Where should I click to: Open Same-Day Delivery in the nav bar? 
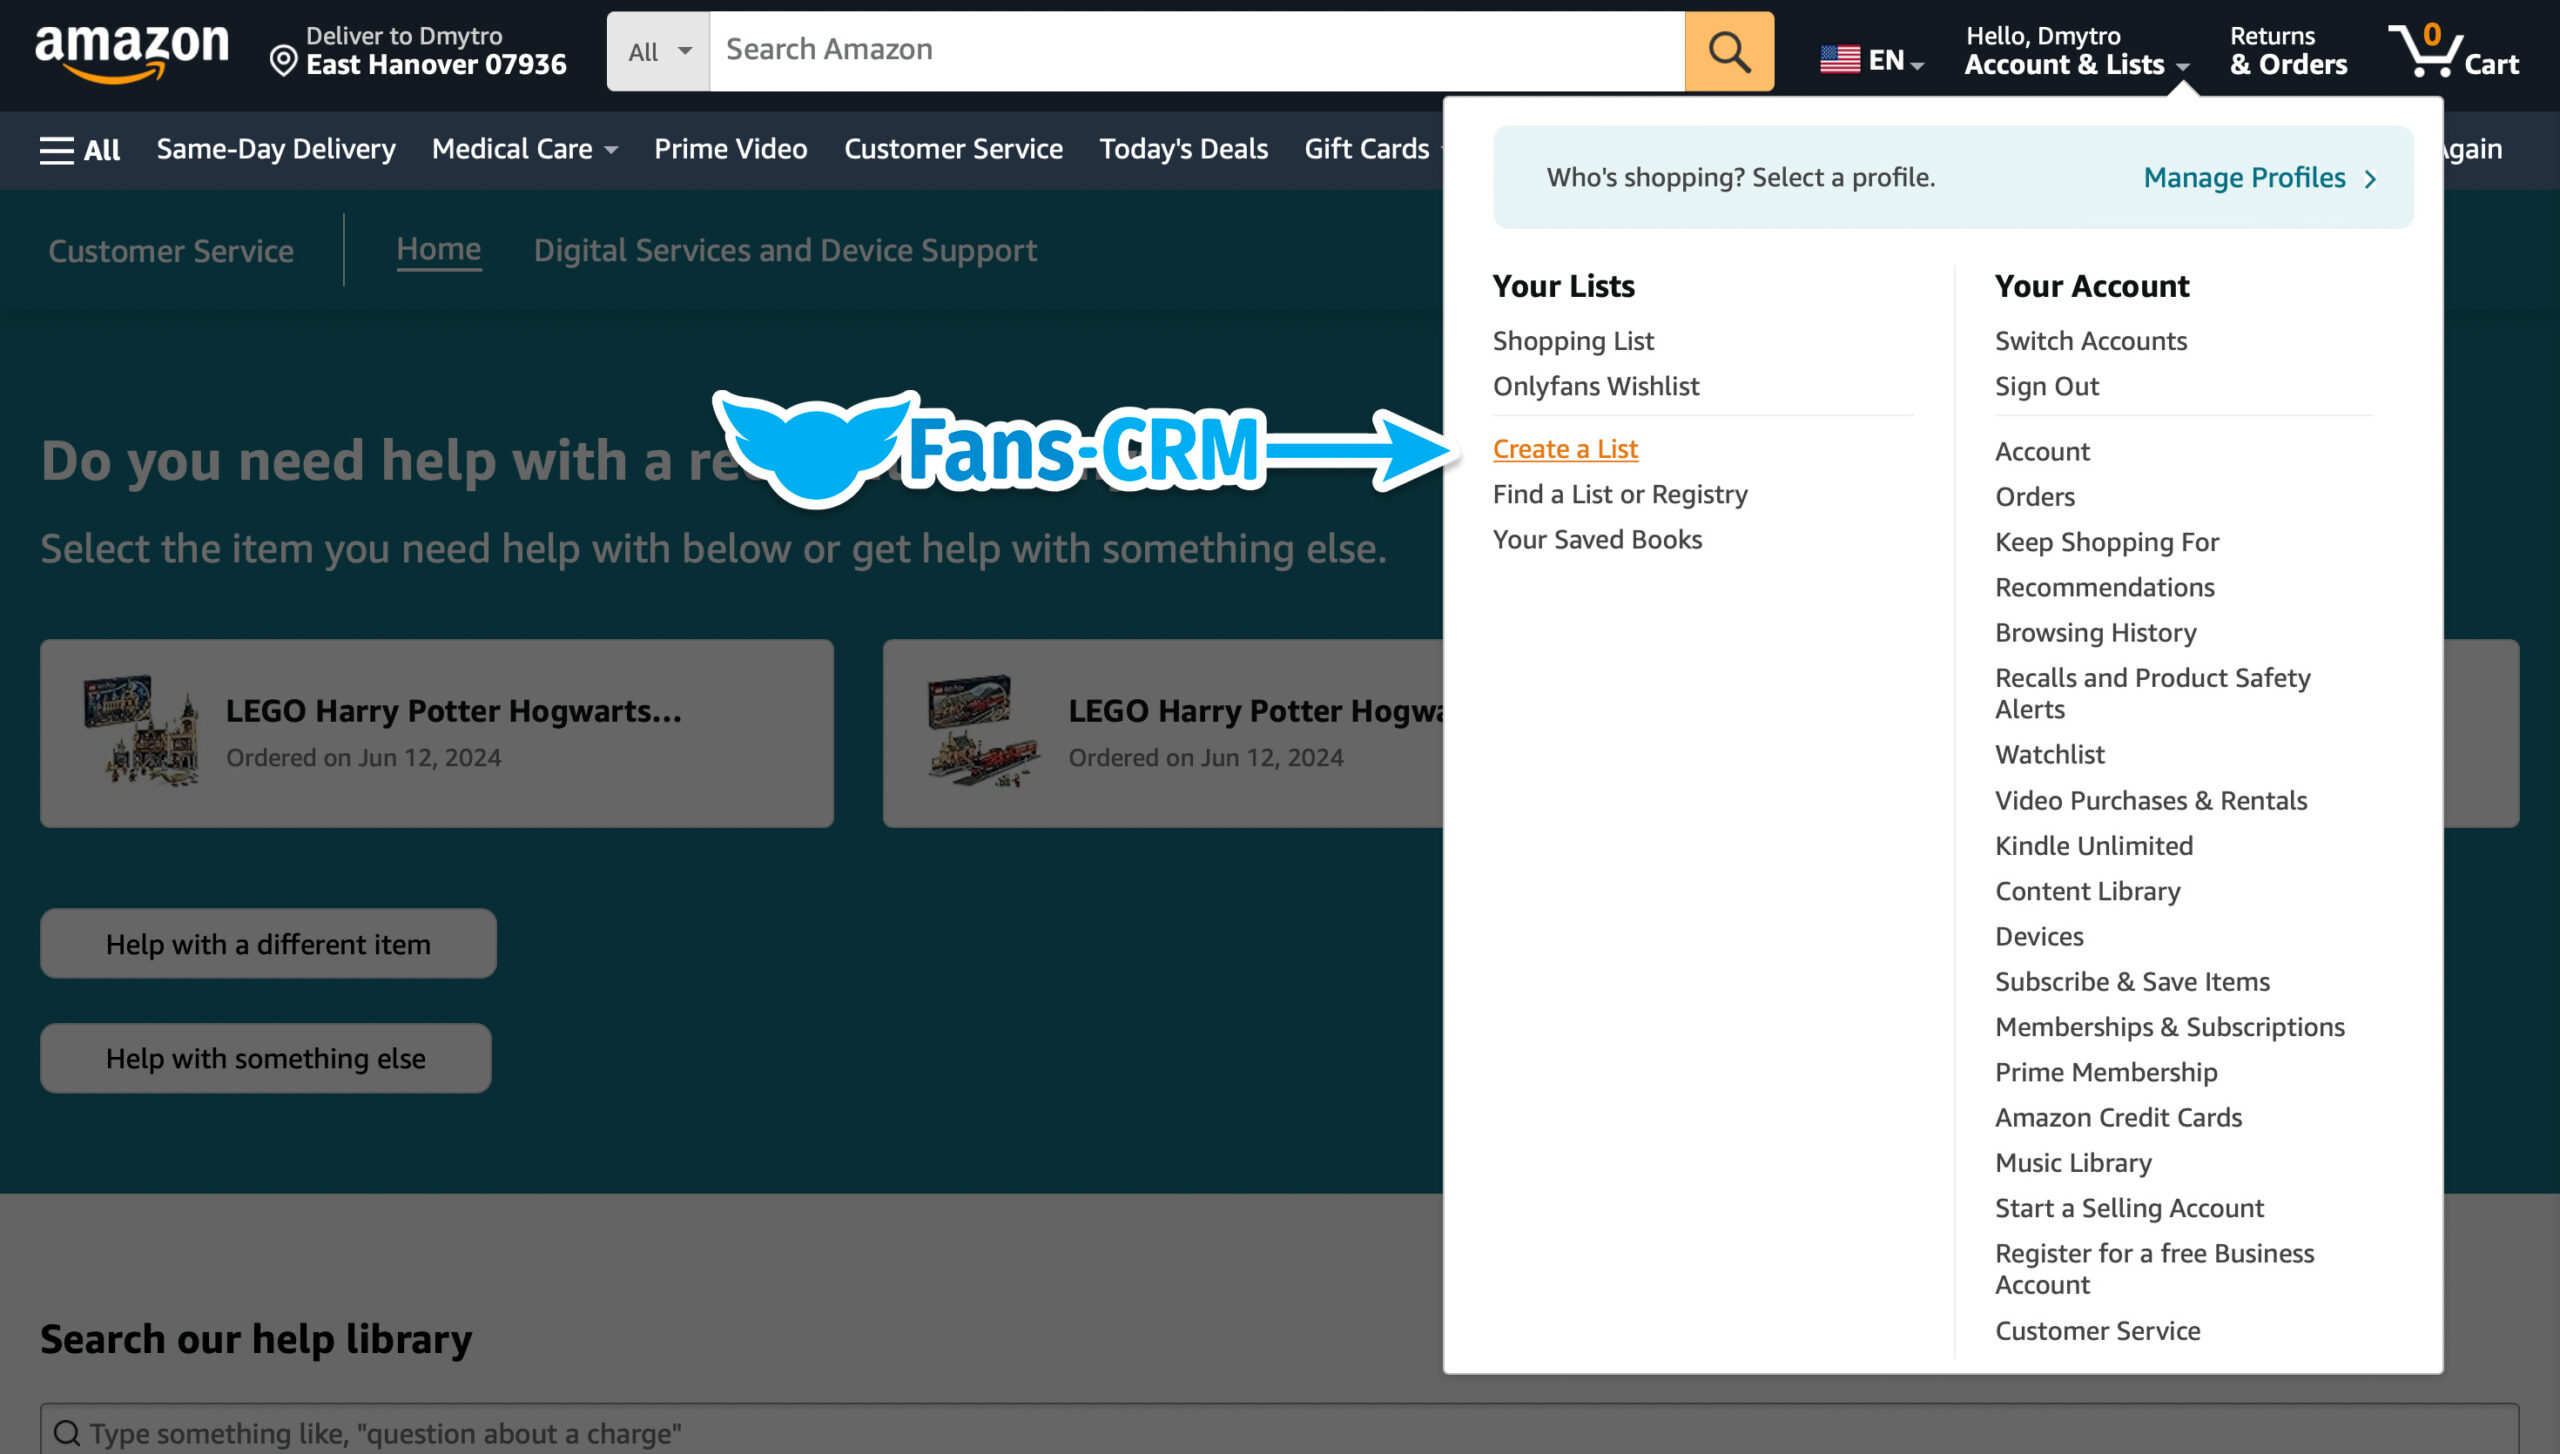tap(276, 149)
